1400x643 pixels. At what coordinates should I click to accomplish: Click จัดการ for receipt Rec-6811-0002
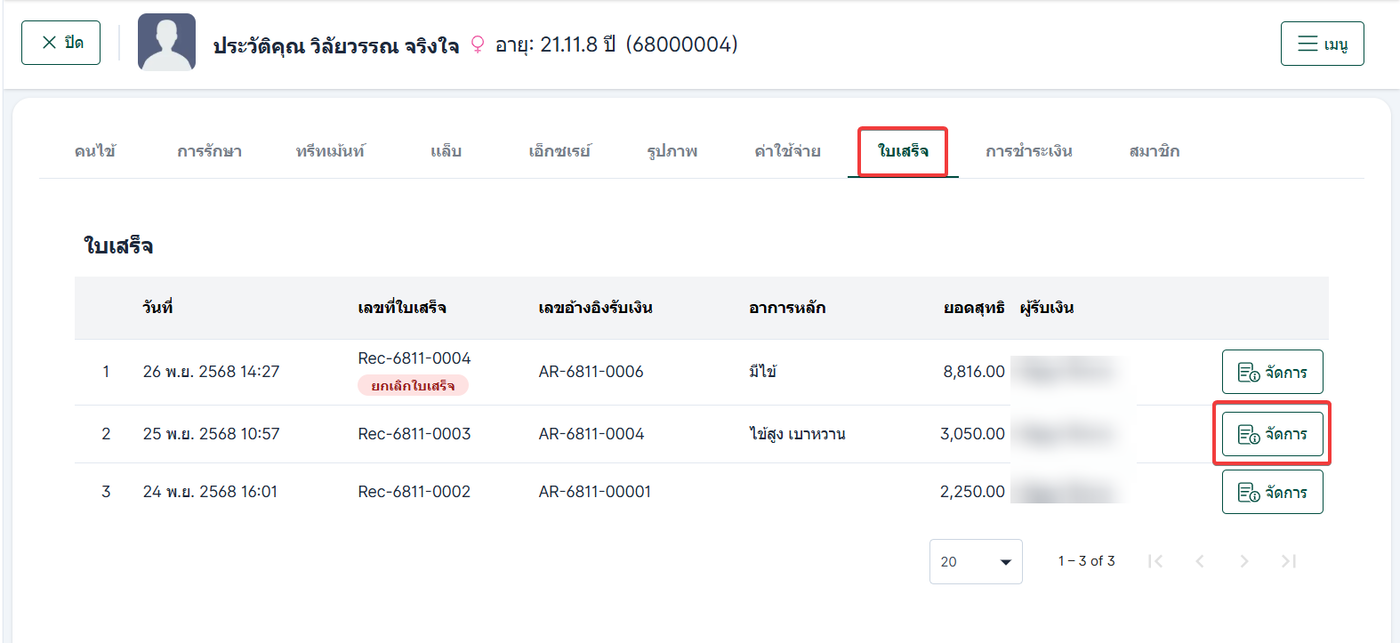(1272, 492)
